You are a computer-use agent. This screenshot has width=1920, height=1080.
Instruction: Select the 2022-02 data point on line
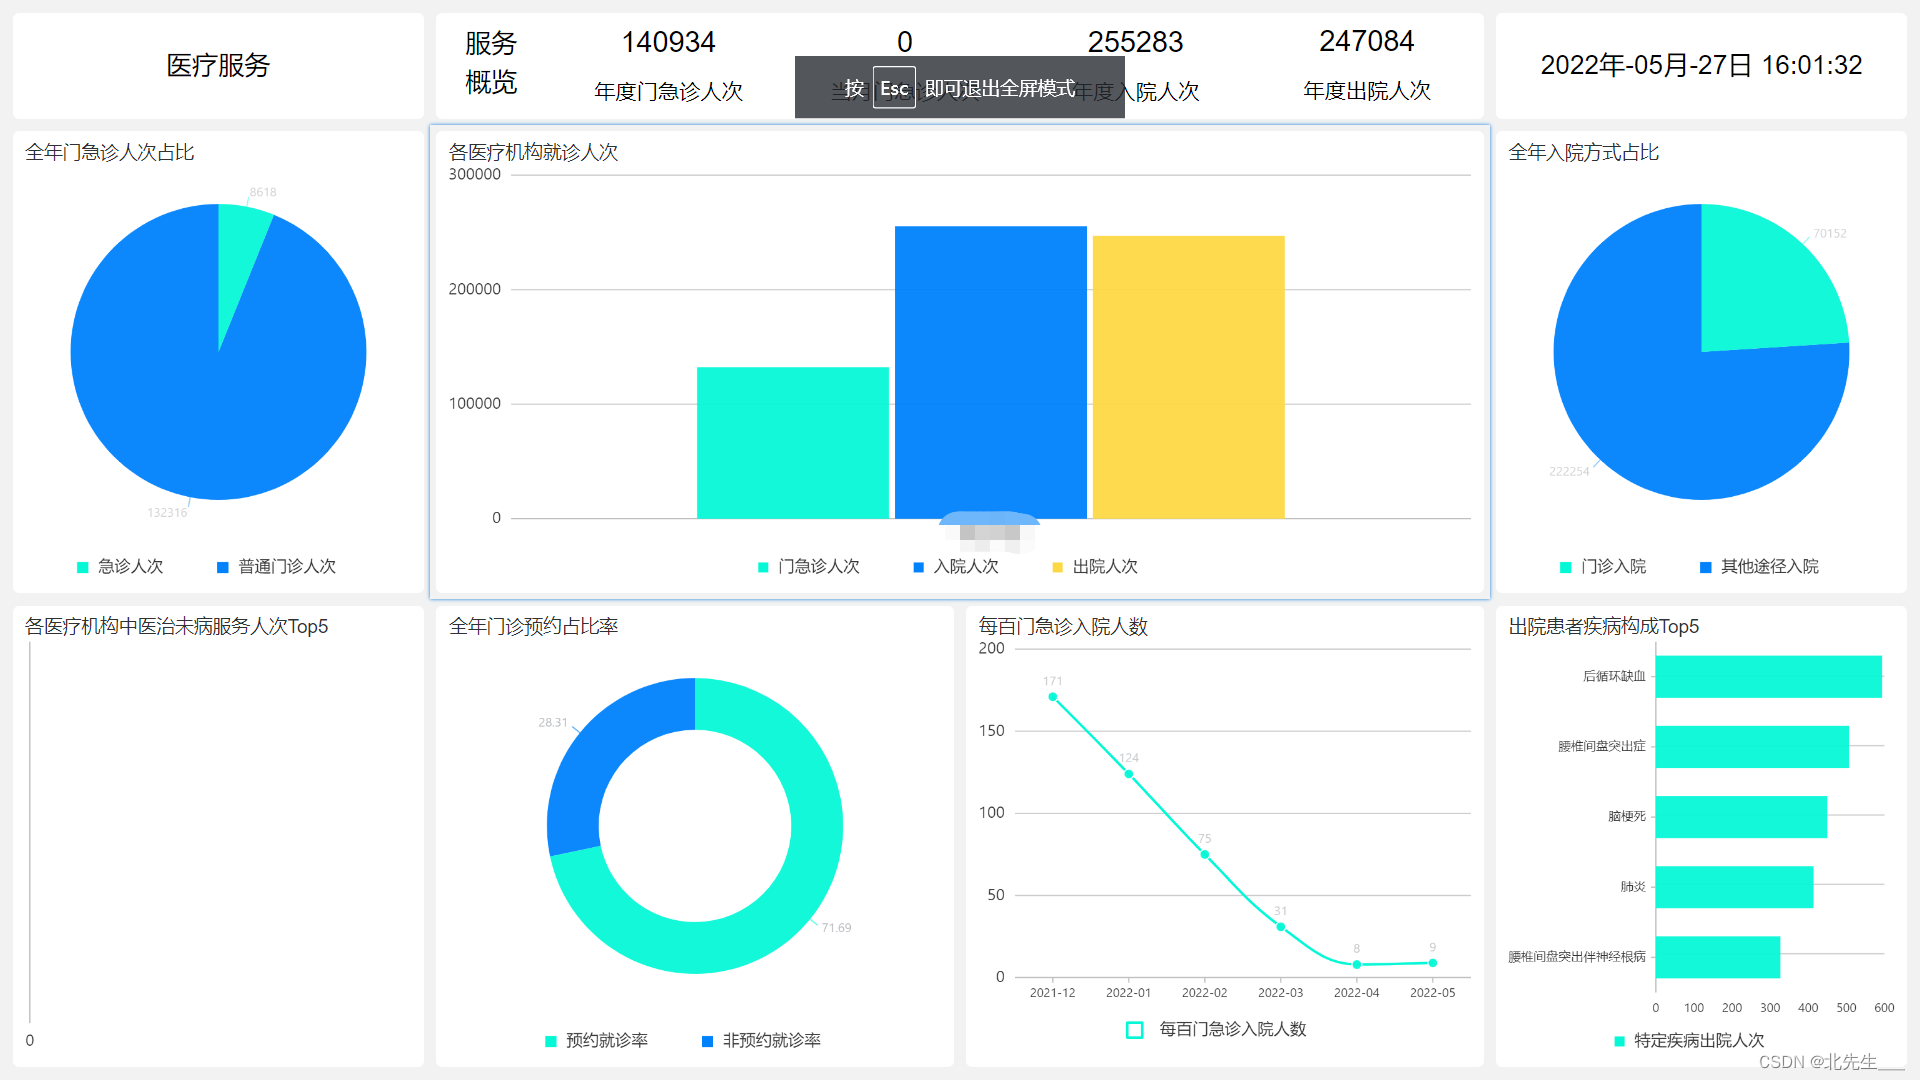click(x=1205, y=855)
